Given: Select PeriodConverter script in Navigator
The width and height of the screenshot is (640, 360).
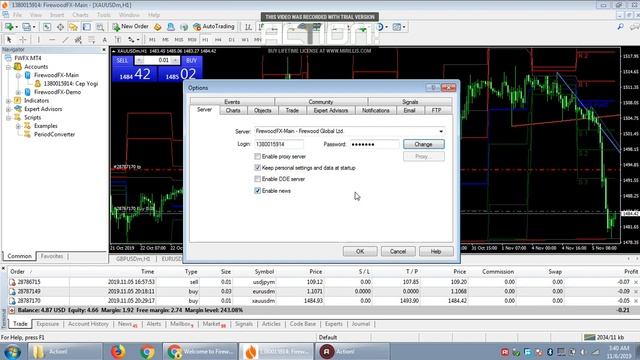Looking at the screenshot, I should click(54, 135).
